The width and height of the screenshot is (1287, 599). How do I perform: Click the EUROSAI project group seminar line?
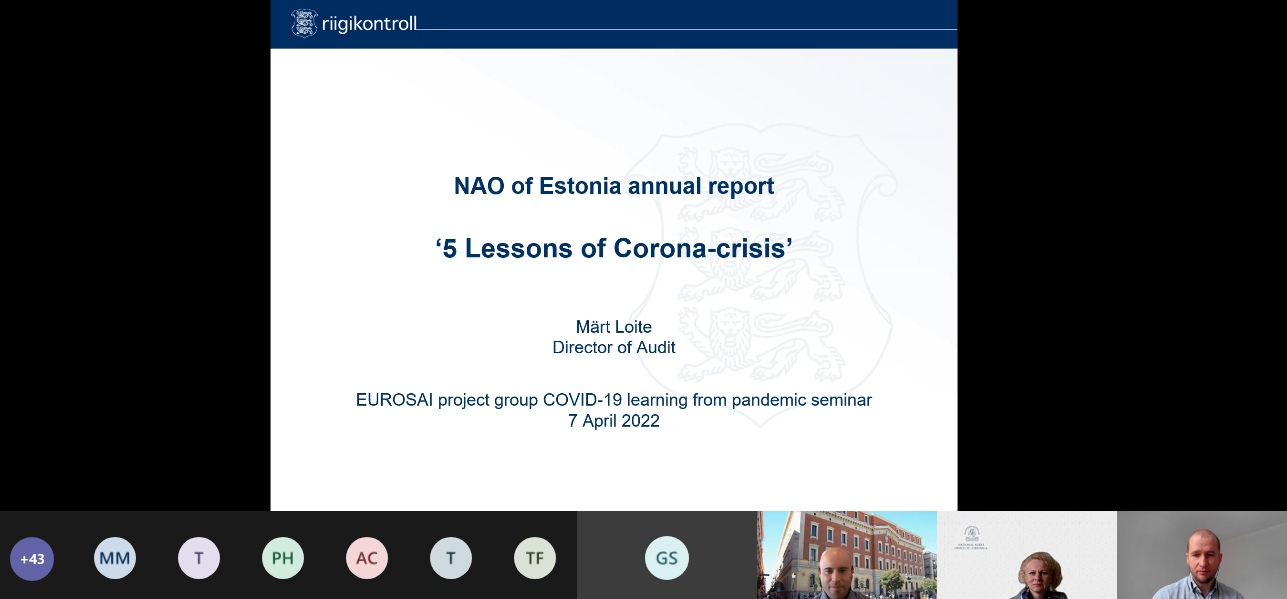[x=614, y=400]
